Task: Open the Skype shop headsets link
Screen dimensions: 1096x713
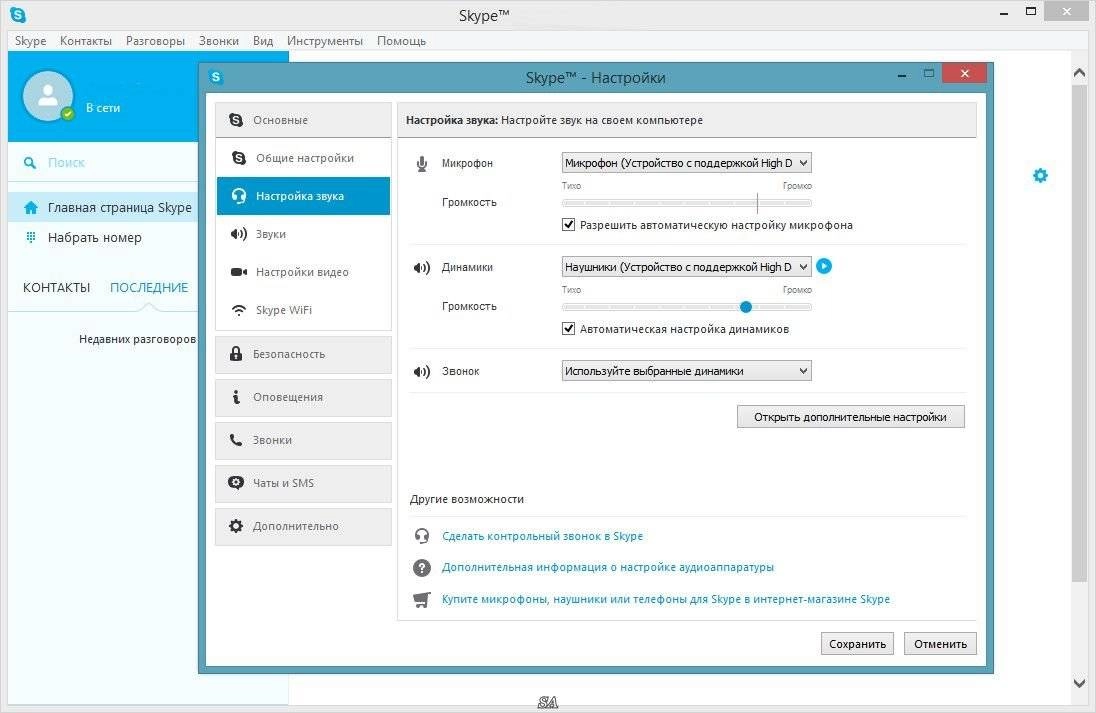Action: click(665, 600)
